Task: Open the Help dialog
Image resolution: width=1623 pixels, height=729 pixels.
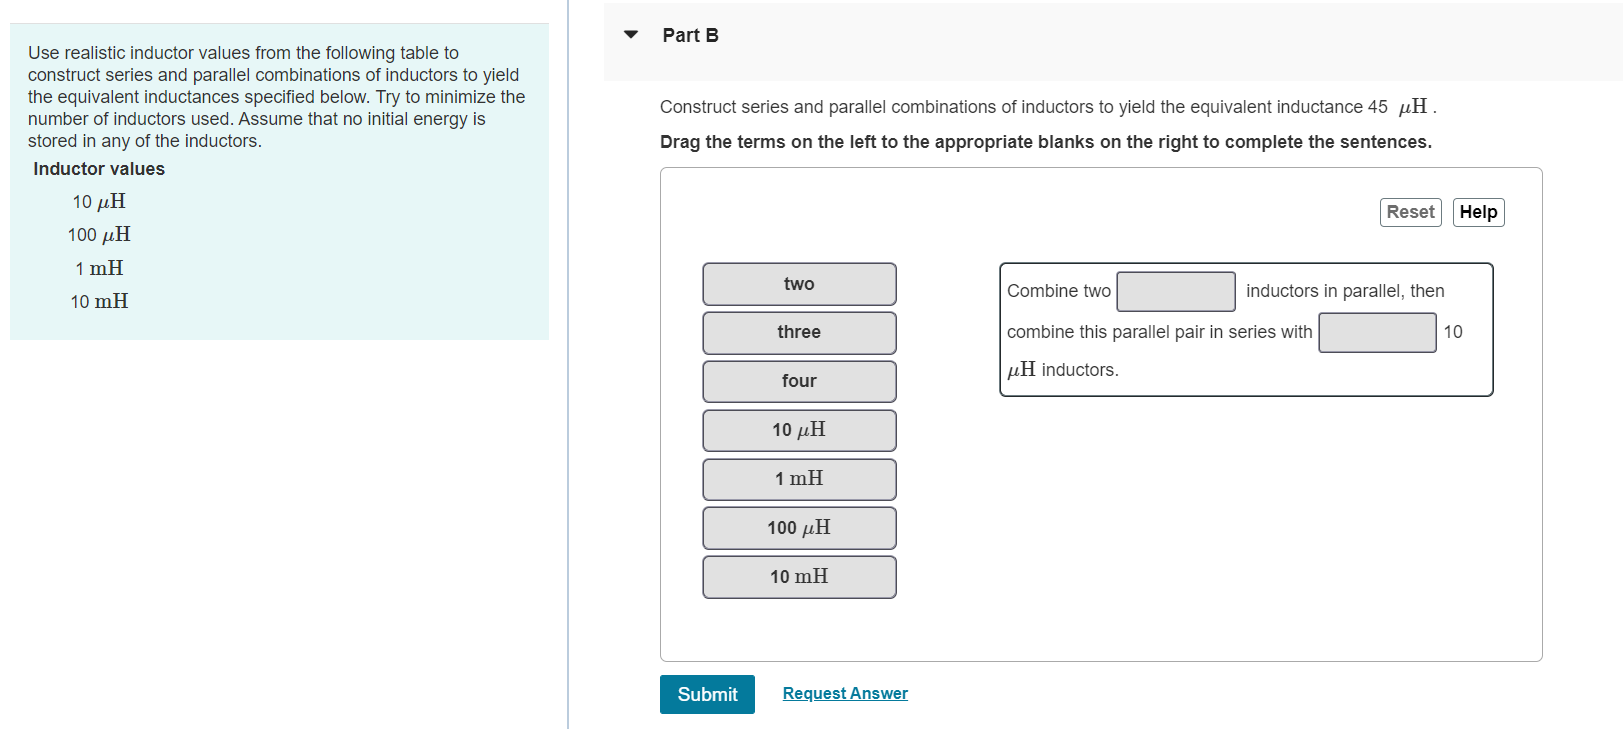Action: [1478, 212]
